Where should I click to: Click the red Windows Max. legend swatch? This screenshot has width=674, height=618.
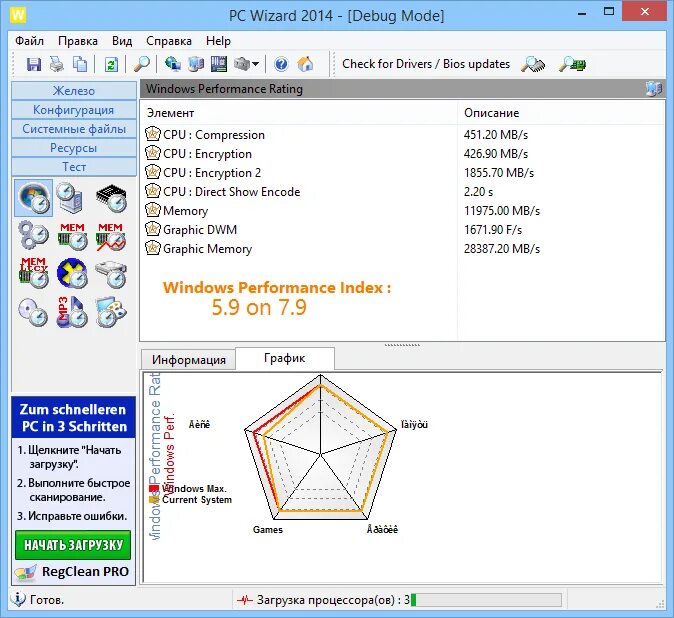(154, 489)
